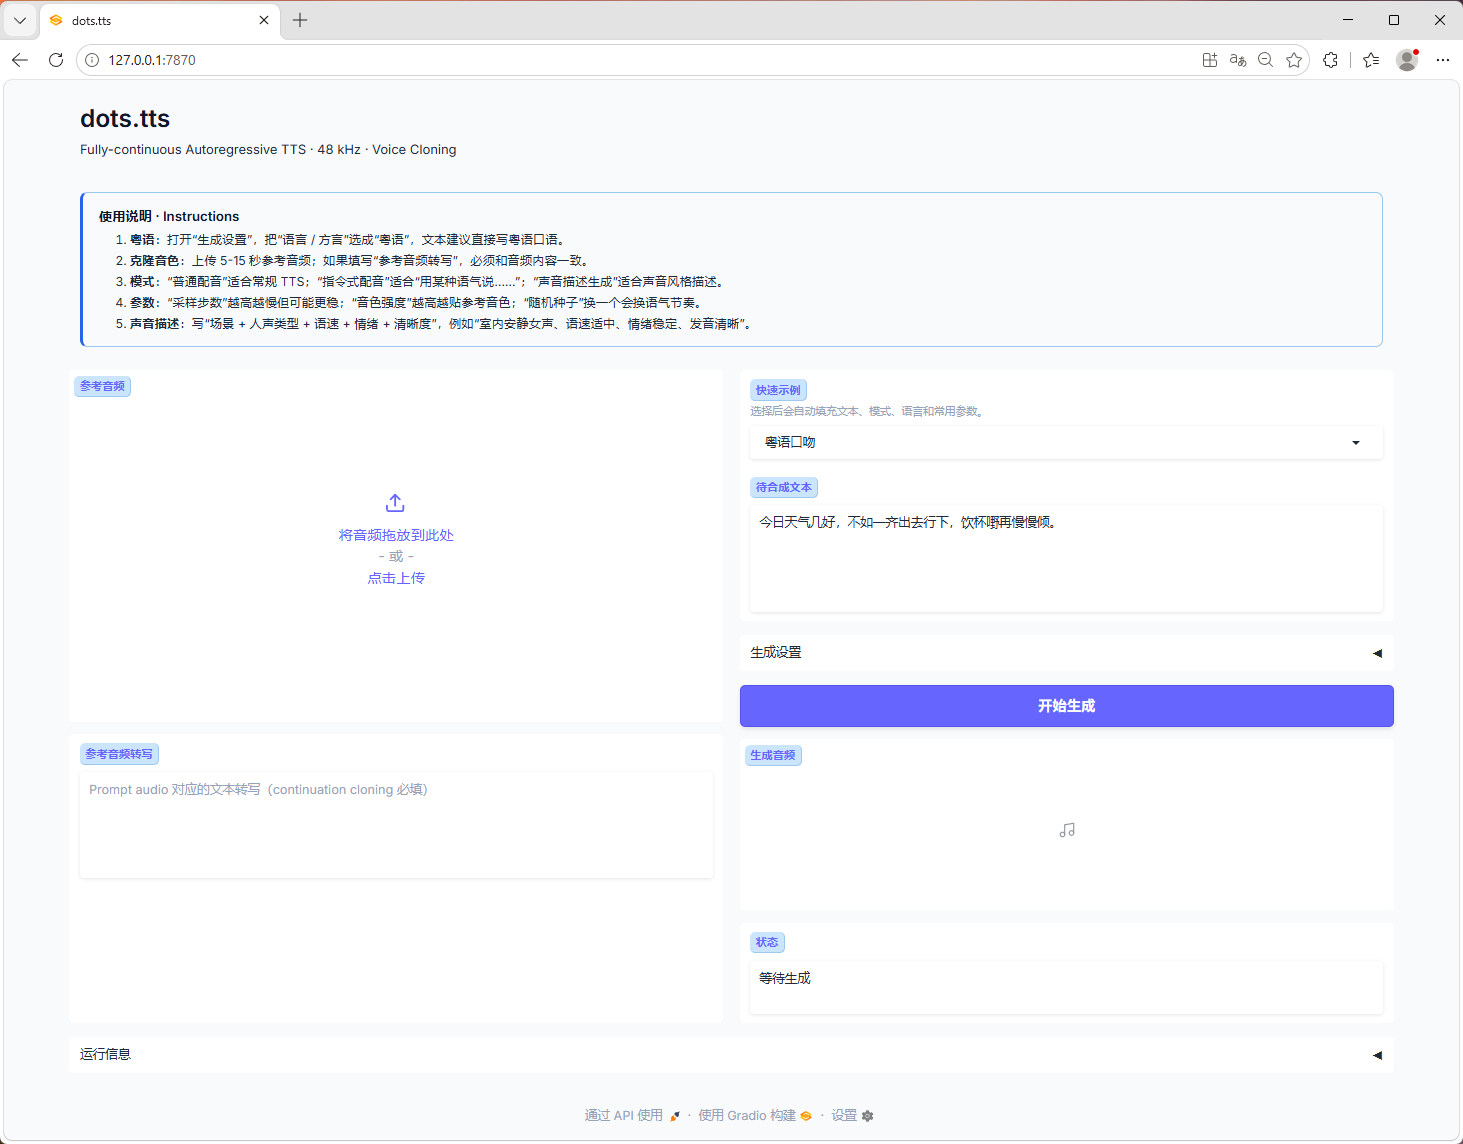Reload the page with the refresh icon

pos(56,60)
